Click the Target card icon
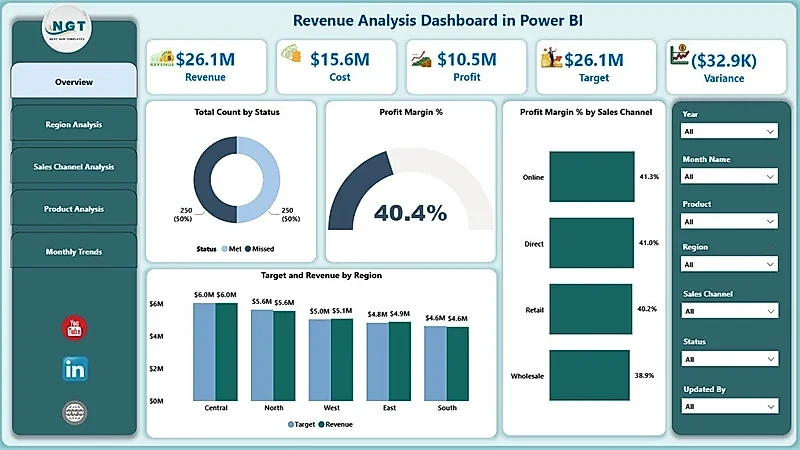This screenshot has width=800, height=450. coord(551,57)
